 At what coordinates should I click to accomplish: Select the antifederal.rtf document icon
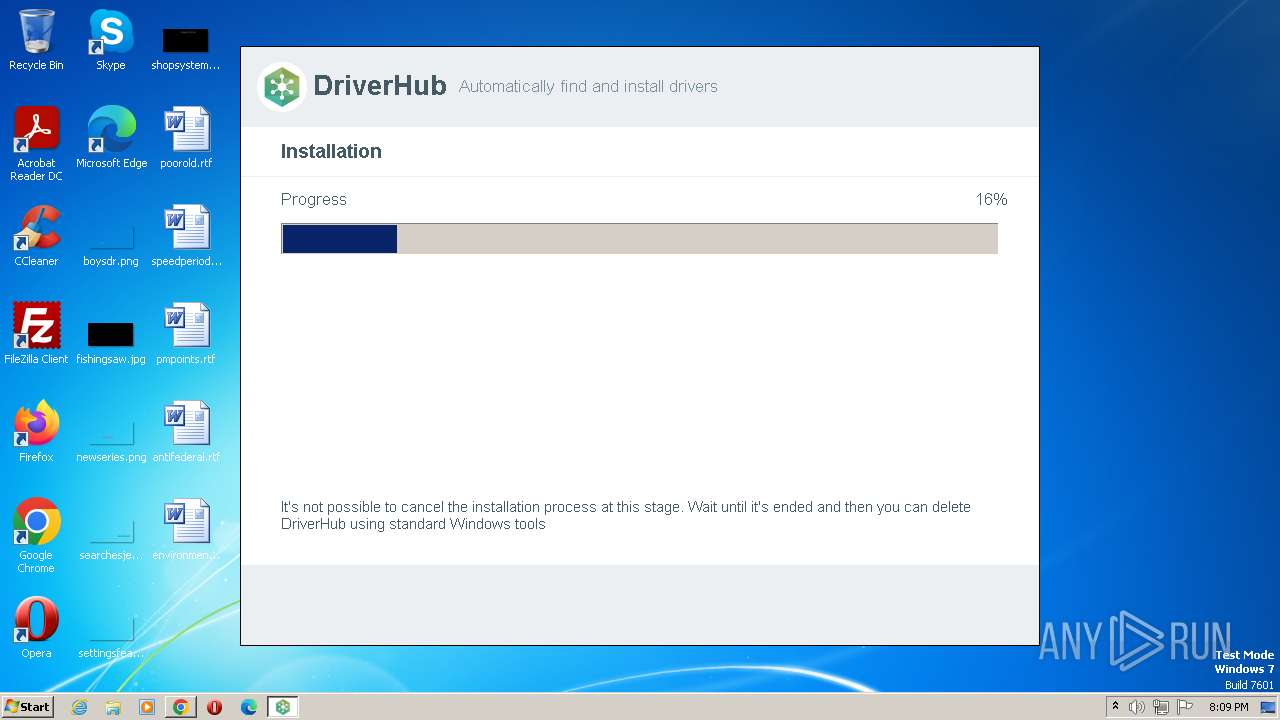tap(186, 431)
